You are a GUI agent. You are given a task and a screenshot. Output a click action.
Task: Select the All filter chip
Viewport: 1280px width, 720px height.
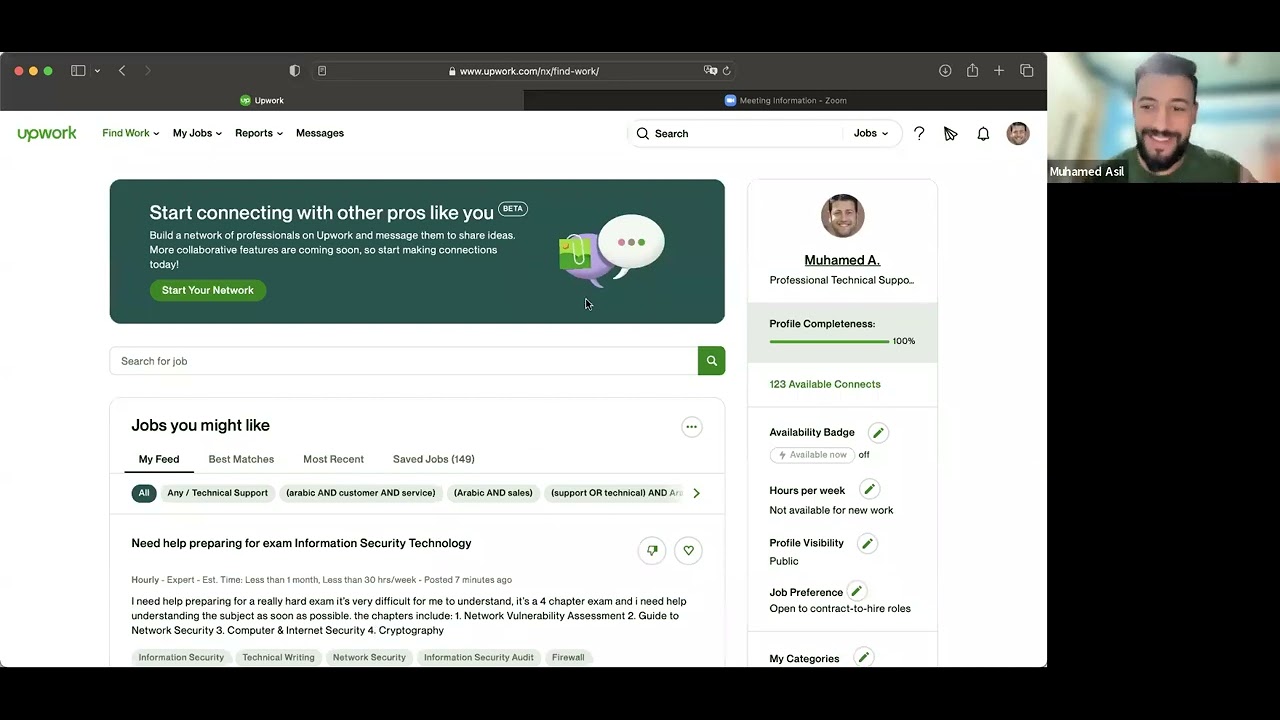(x=144, y=493)
